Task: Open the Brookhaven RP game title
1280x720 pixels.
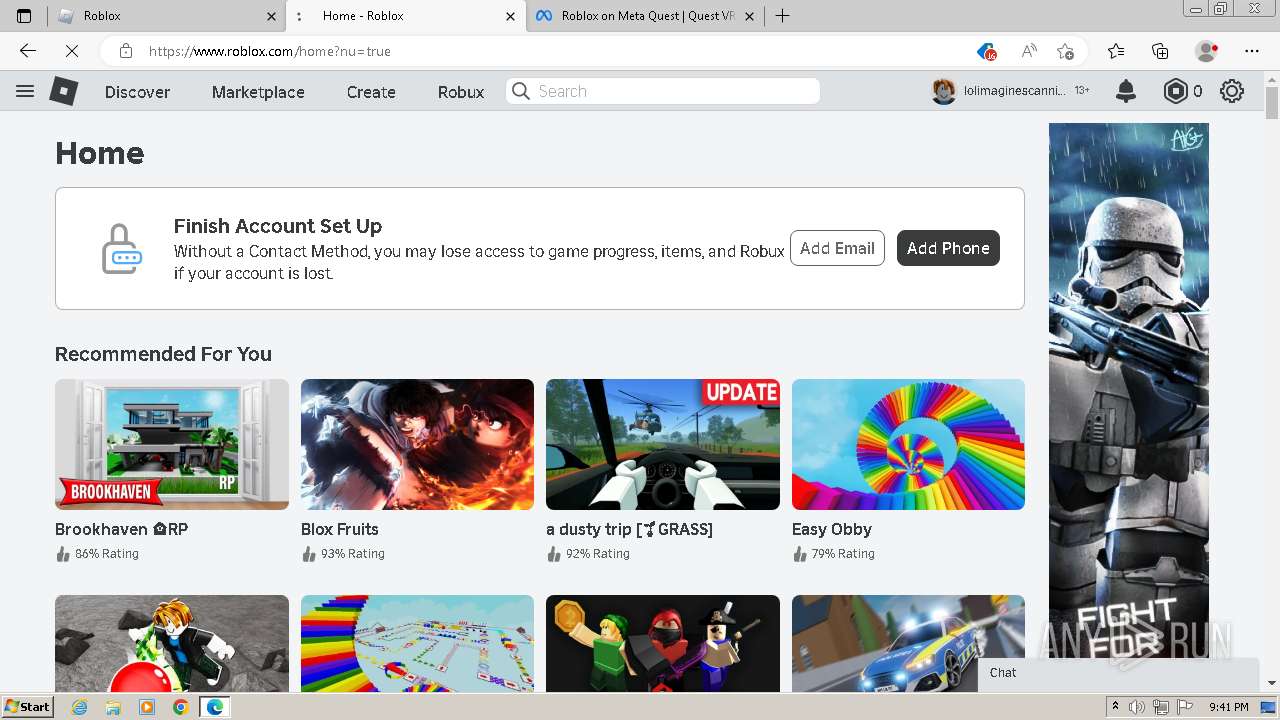Action: point(122,529)
